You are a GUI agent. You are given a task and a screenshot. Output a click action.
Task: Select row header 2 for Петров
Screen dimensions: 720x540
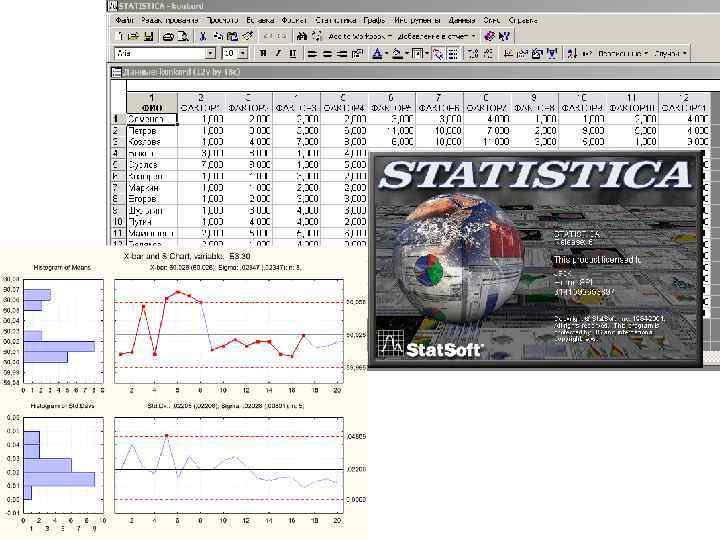tap(118, 130)
